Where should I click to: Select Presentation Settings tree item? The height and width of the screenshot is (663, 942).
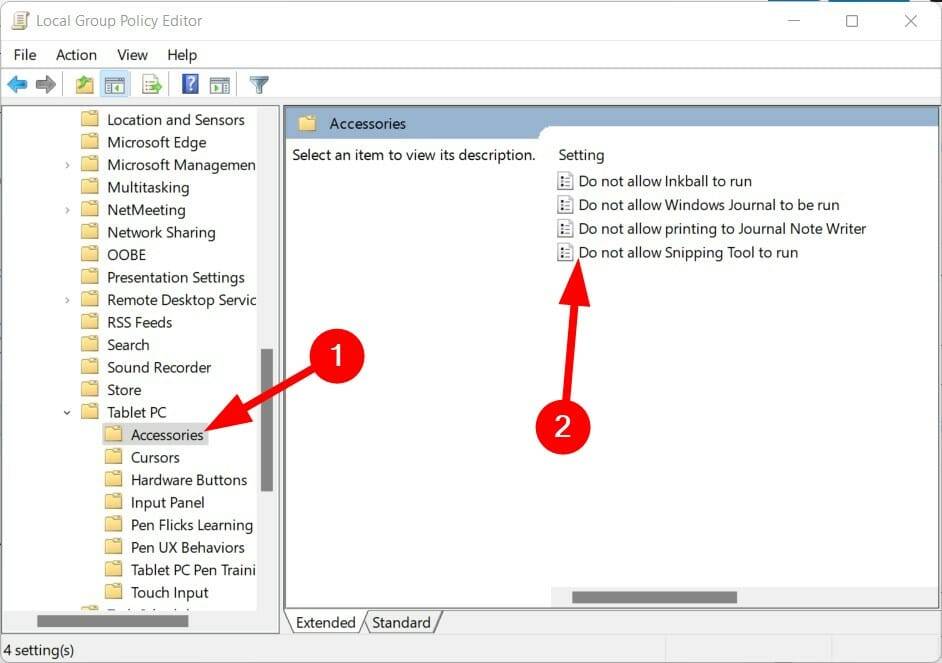coord(175,277)
